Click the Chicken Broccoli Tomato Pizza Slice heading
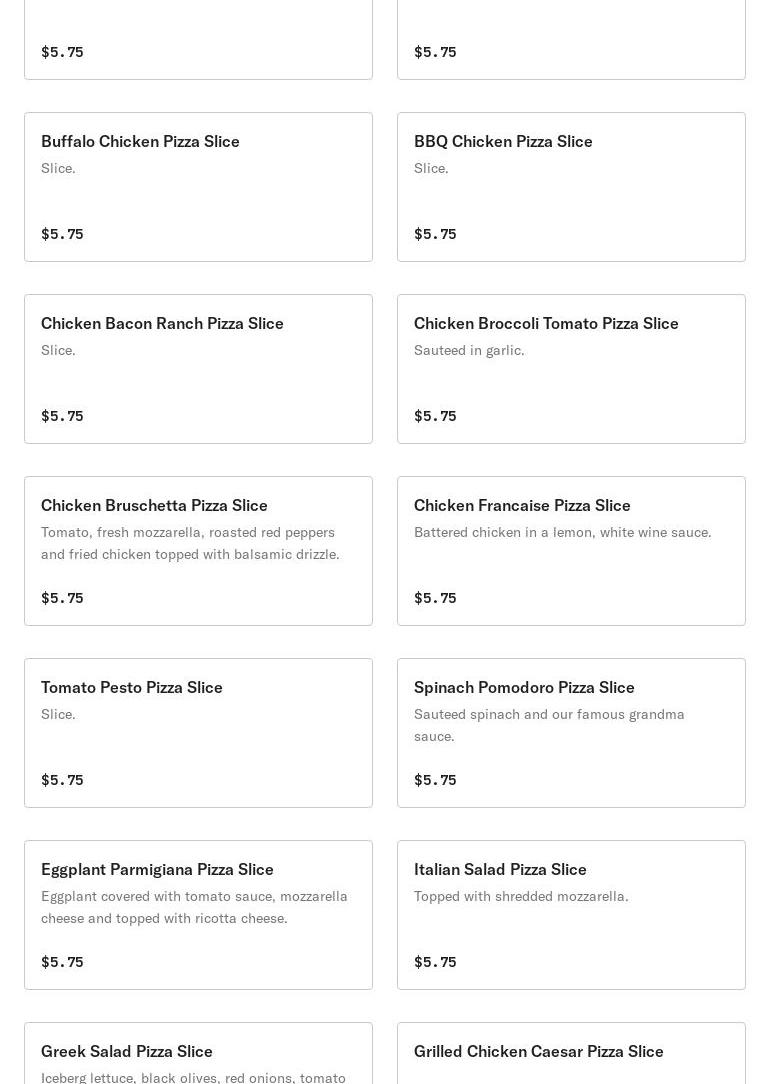The width and height of the screenshot is (770, 1084). point(546,323)
